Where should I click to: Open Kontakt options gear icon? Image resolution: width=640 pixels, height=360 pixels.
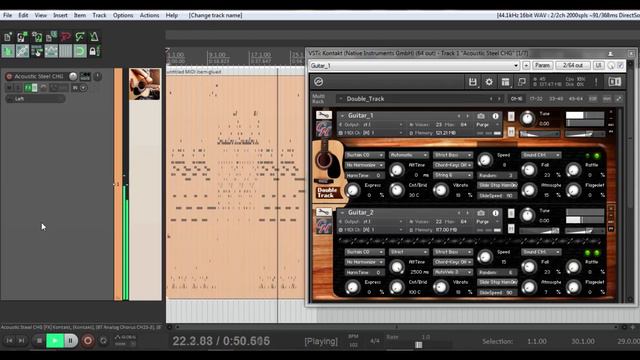coord(489,82)
